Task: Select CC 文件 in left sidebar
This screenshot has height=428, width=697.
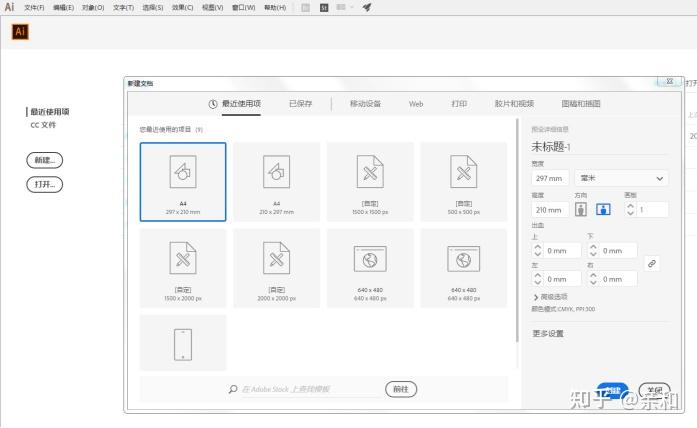Action: (43, 125)
